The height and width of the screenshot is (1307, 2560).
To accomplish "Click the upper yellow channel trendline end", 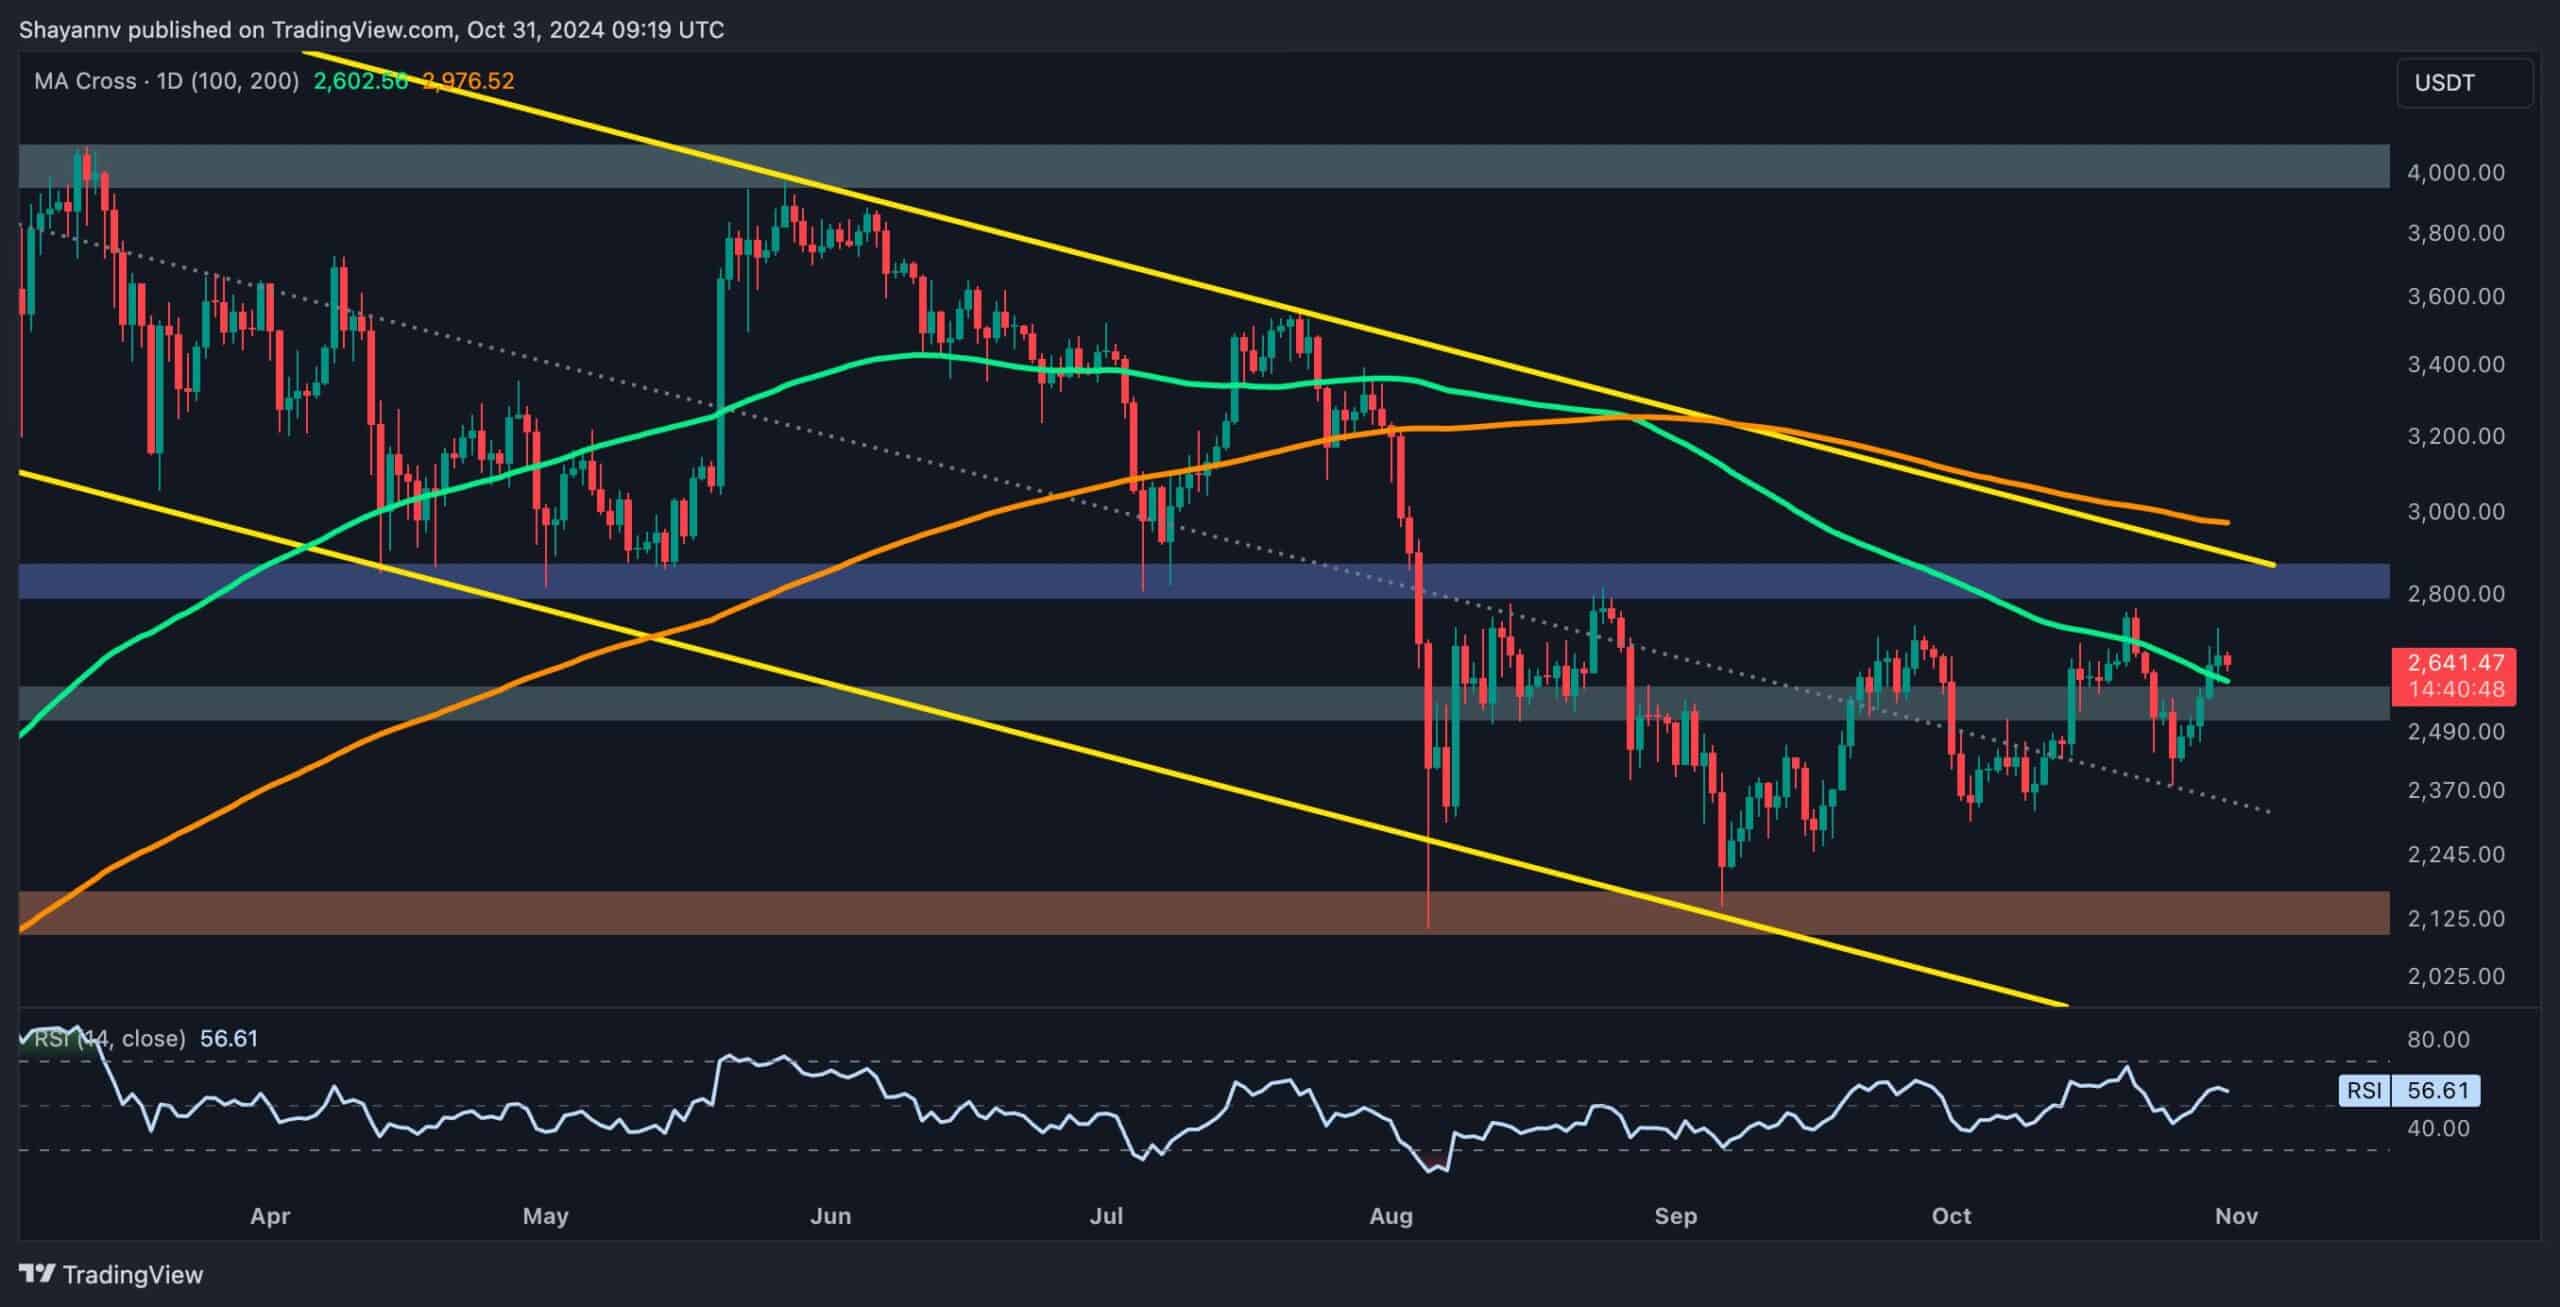I will pos(2272,565).
